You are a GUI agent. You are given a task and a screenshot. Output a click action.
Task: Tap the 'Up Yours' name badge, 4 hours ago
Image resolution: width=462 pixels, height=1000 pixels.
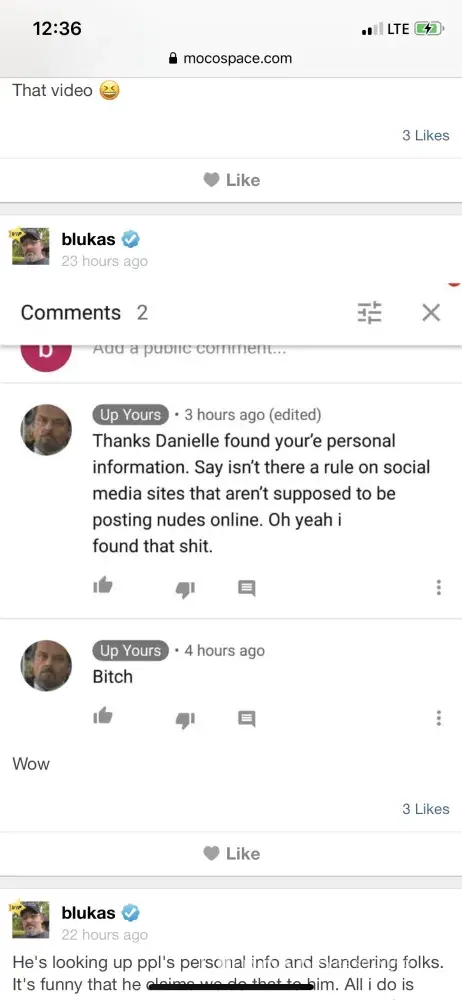(x=131, y=651)
